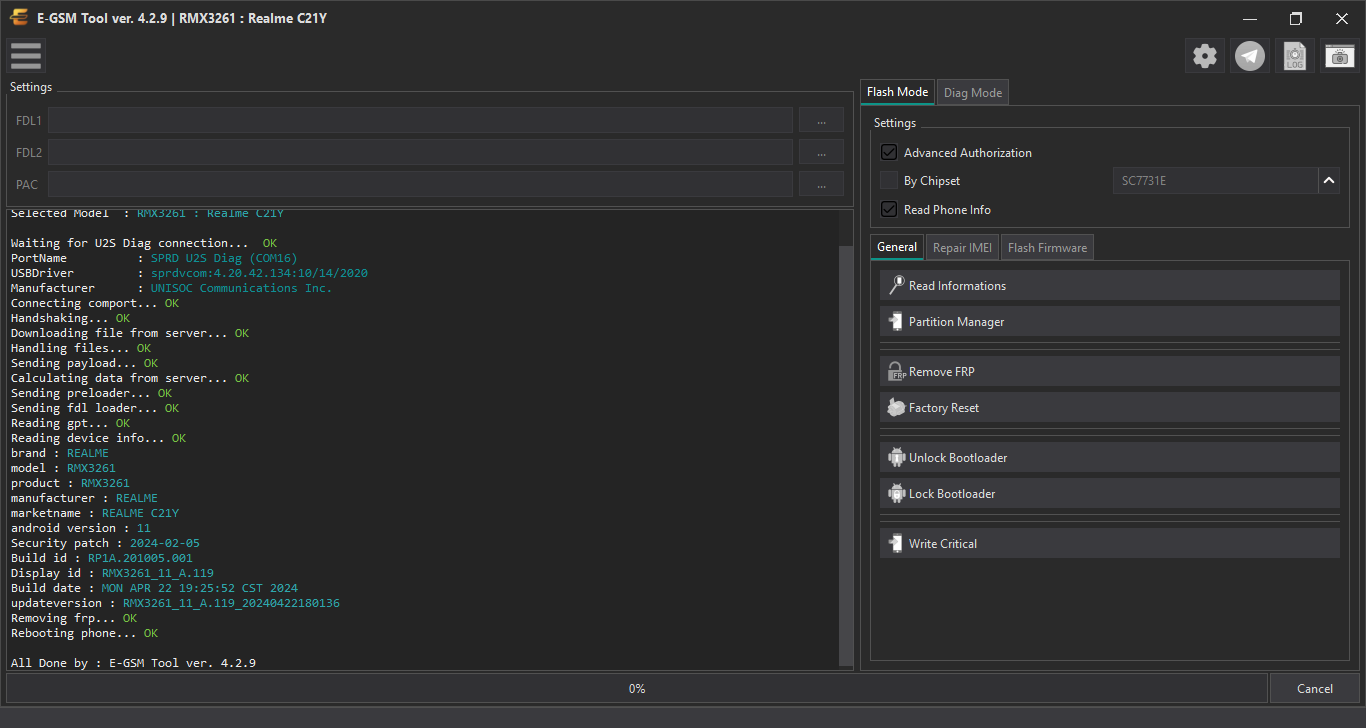Select the General tab
The width and height of the screenshot is (1366, 728).
click(x=897, y=247)
